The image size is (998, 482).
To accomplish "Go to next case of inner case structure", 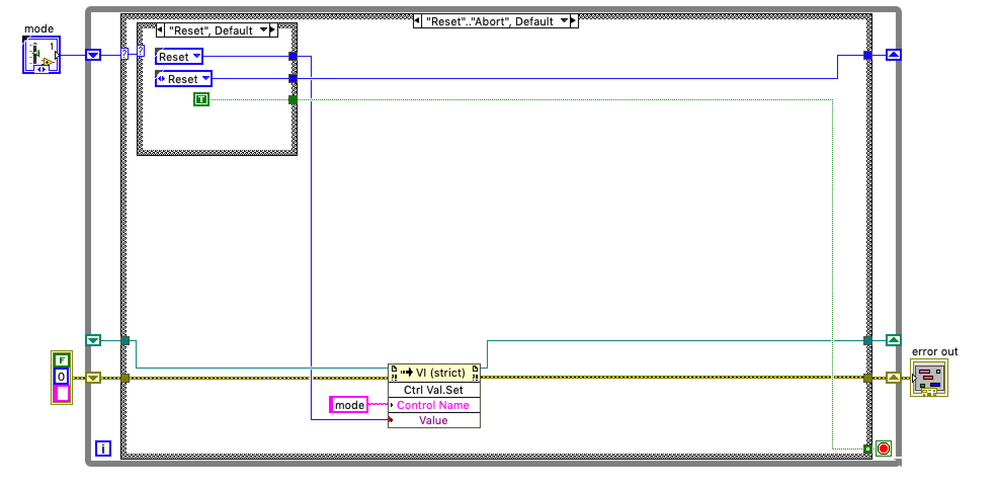I will [273, 30].
